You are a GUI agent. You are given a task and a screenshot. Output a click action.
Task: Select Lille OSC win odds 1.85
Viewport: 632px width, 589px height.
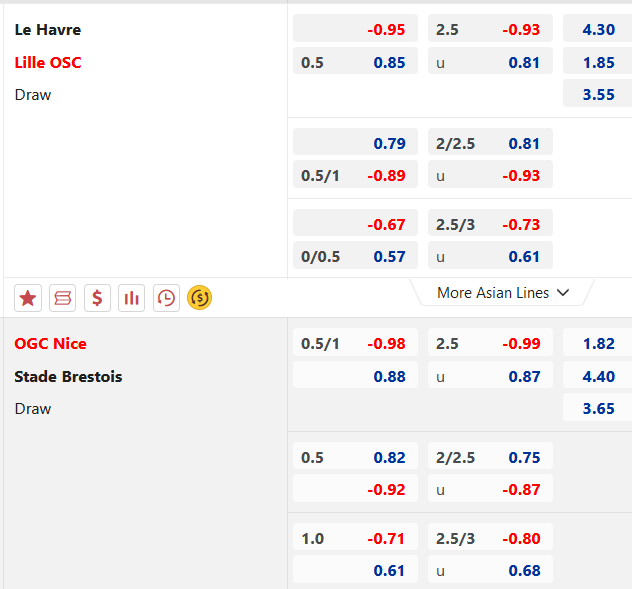597,61
